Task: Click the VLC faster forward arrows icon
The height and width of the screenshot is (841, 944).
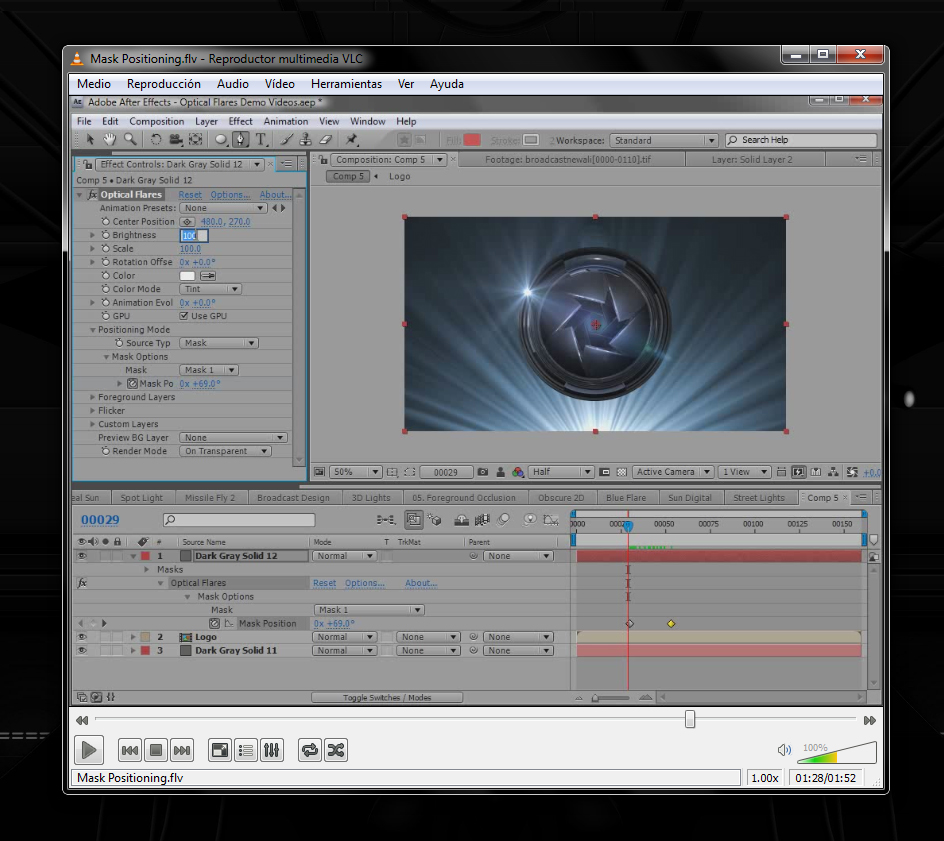Action: (870, 720)
